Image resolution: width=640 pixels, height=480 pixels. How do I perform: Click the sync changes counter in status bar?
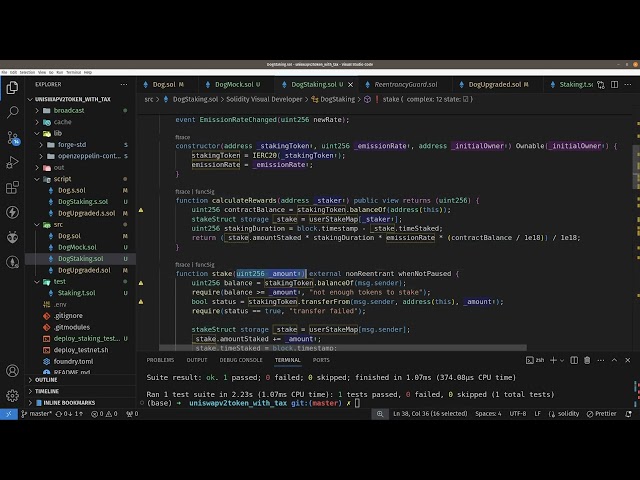[69, 414]
